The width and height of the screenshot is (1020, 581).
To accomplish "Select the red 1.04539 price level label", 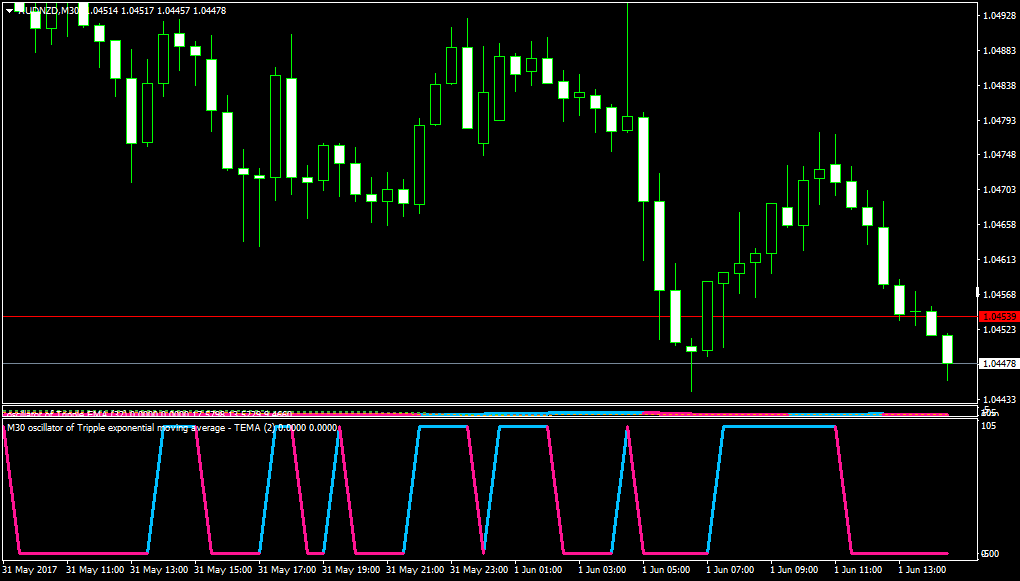I will coord(999,317).
